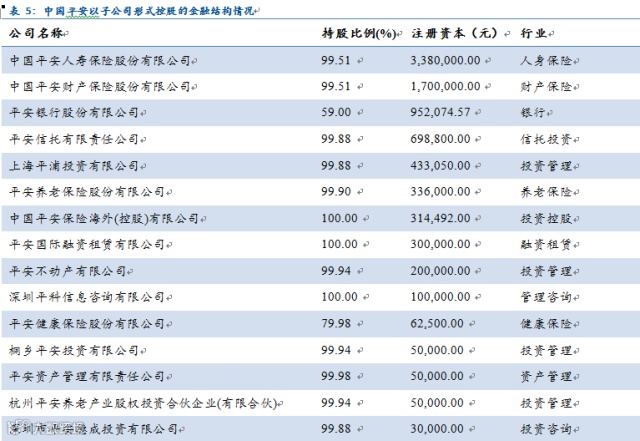Click shareholding 100.00 for 深圳平科信息咨询

[340, 296]
